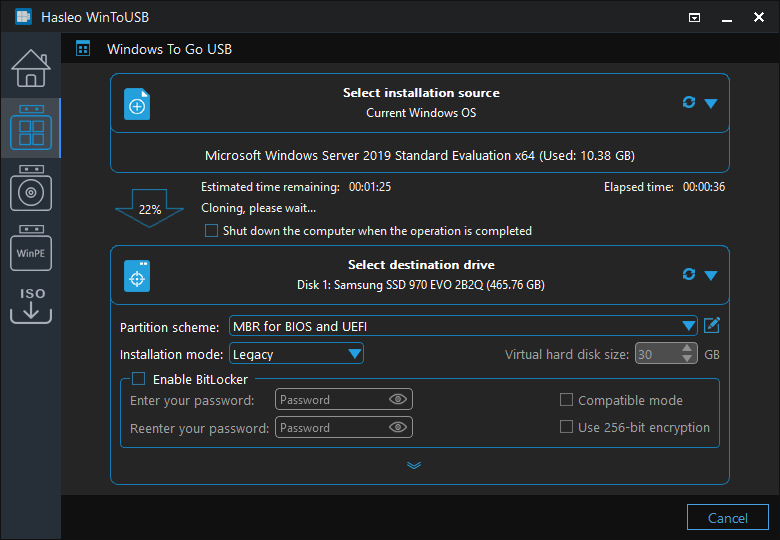Click the Windows Server 2019 Standard Evaluation entry
This screenshot has height=540, width=780.
tap(420, 156)
